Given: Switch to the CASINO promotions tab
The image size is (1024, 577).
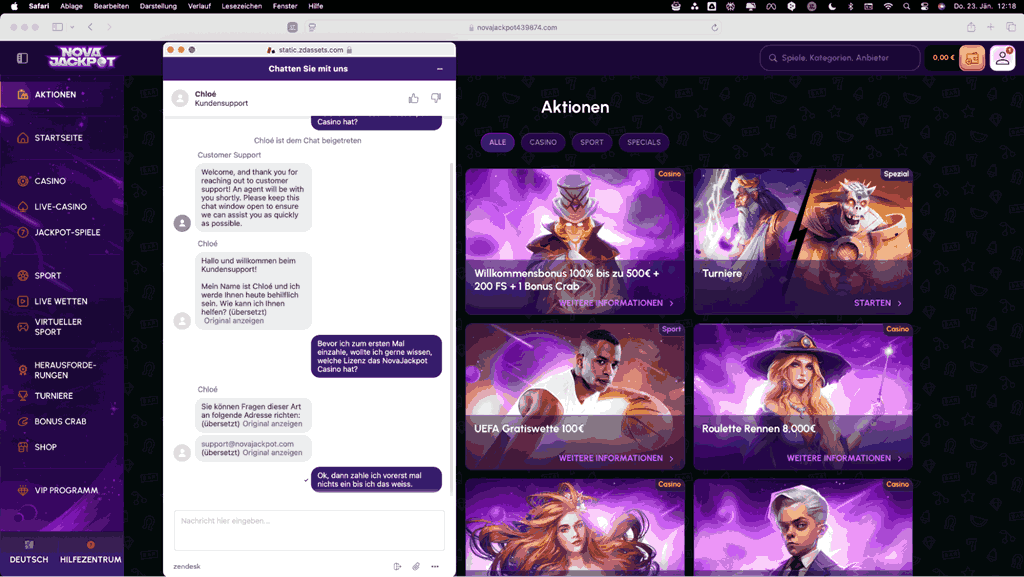Looking at the screenshot, I should tap(543, 142).
